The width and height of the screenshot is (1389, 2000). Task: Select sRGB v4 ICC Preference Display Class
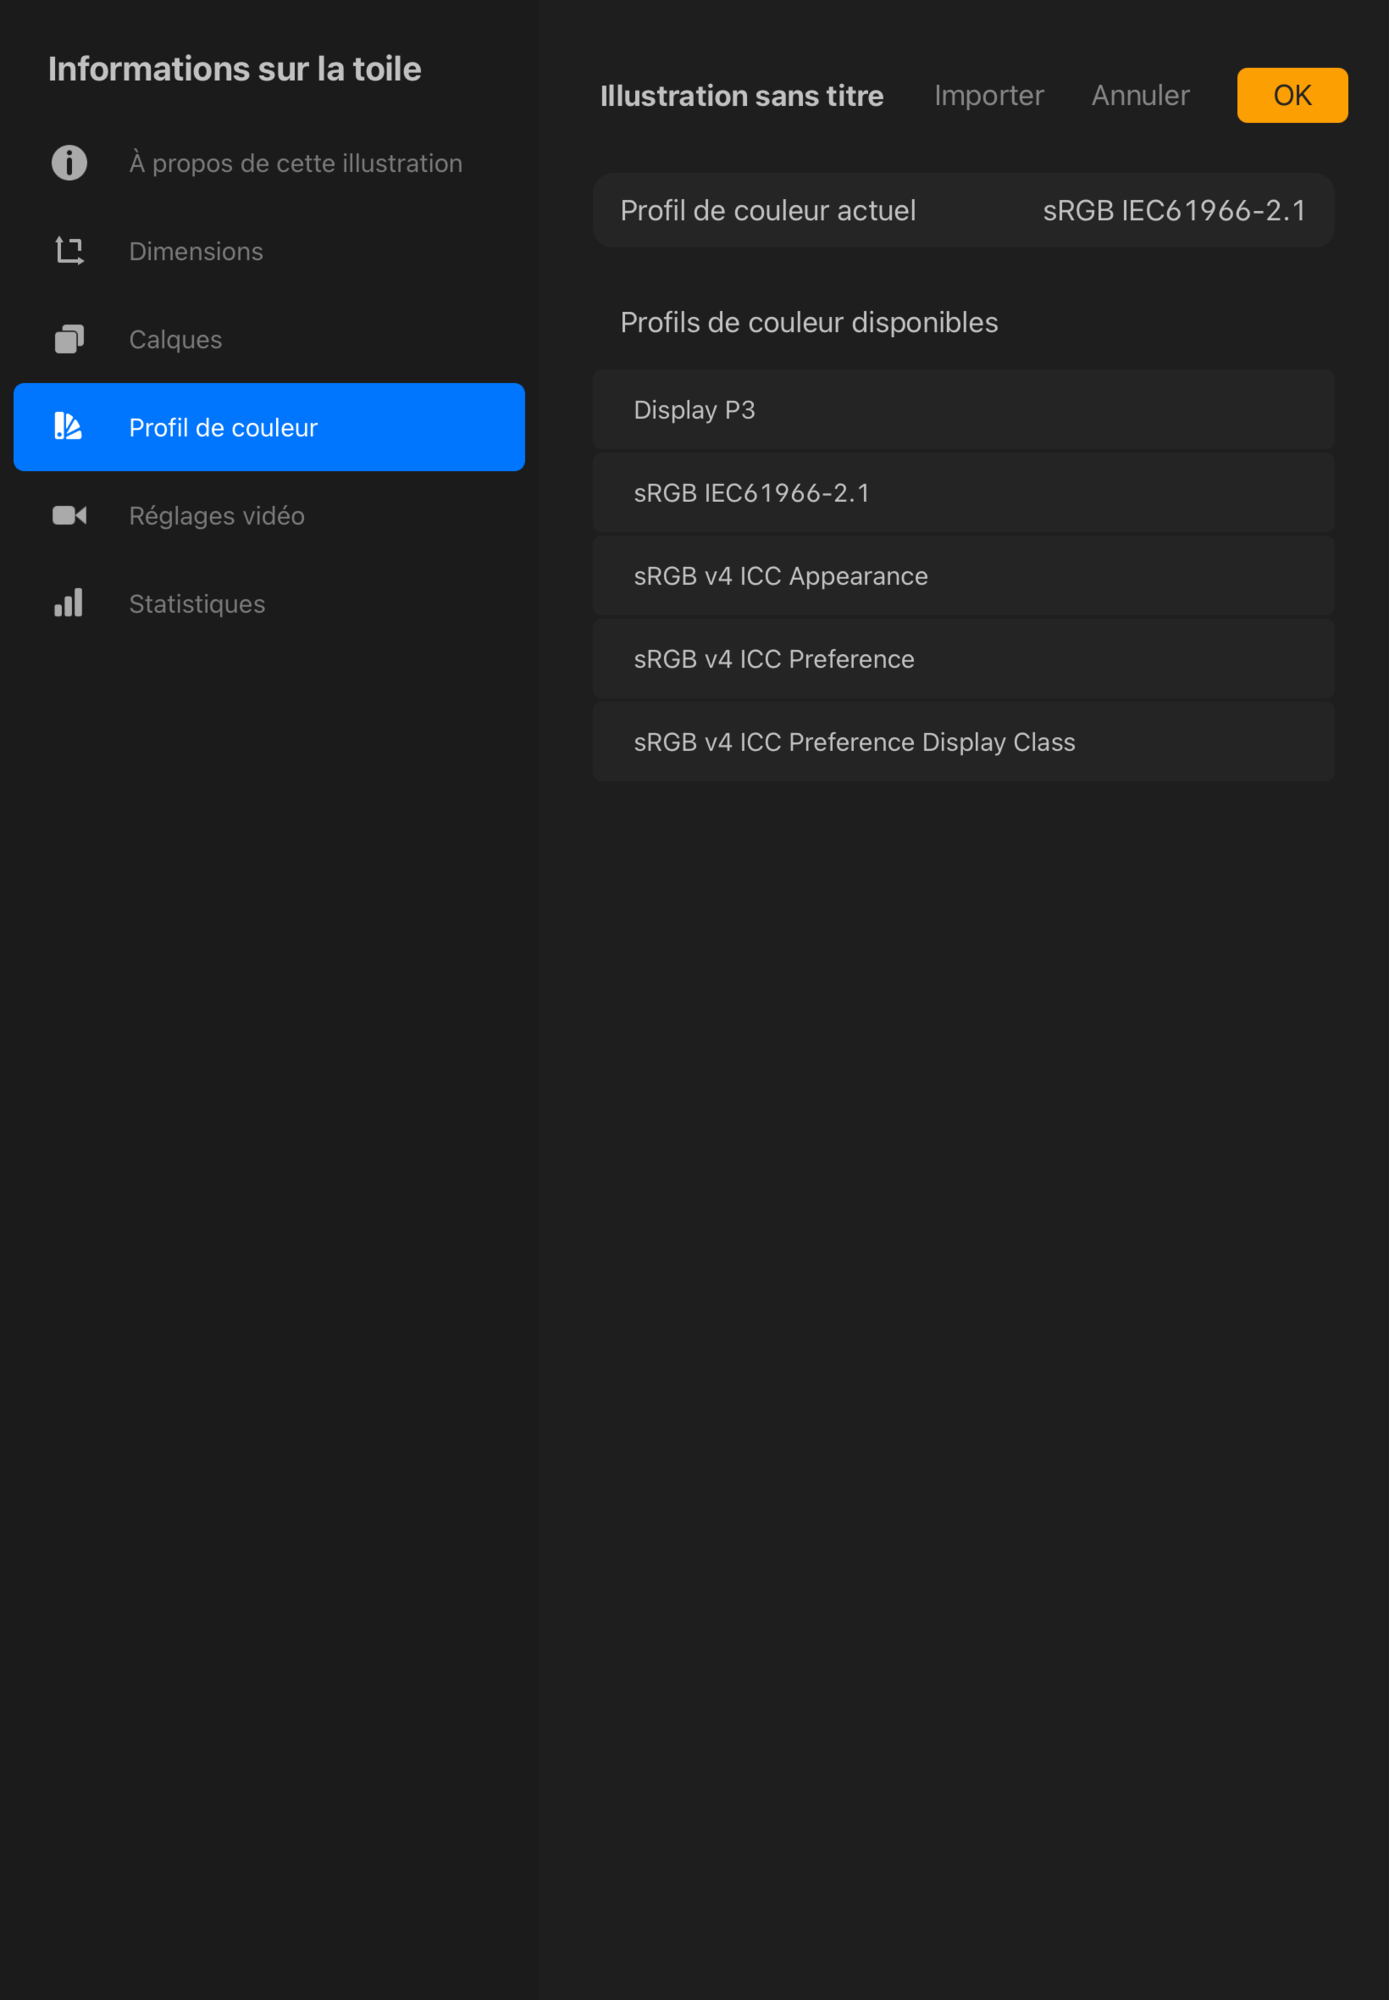coord(962,742)
